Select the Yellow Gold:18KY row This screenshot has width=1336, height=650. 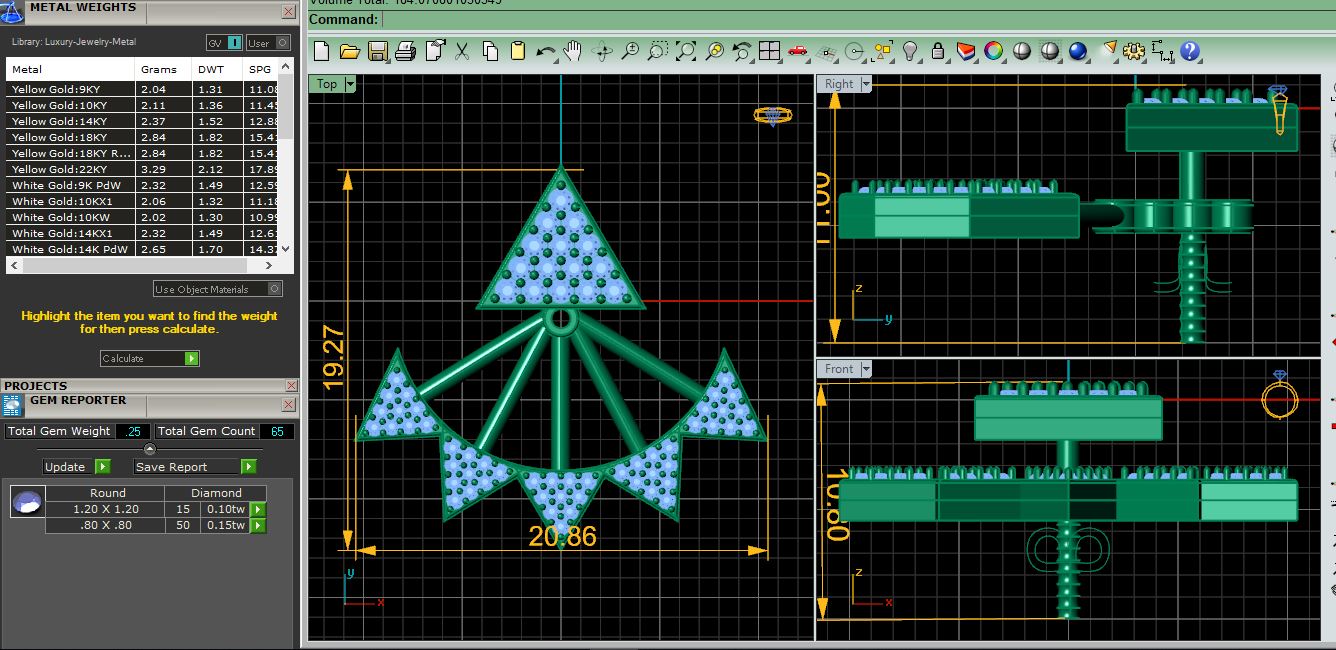point(70,137)
